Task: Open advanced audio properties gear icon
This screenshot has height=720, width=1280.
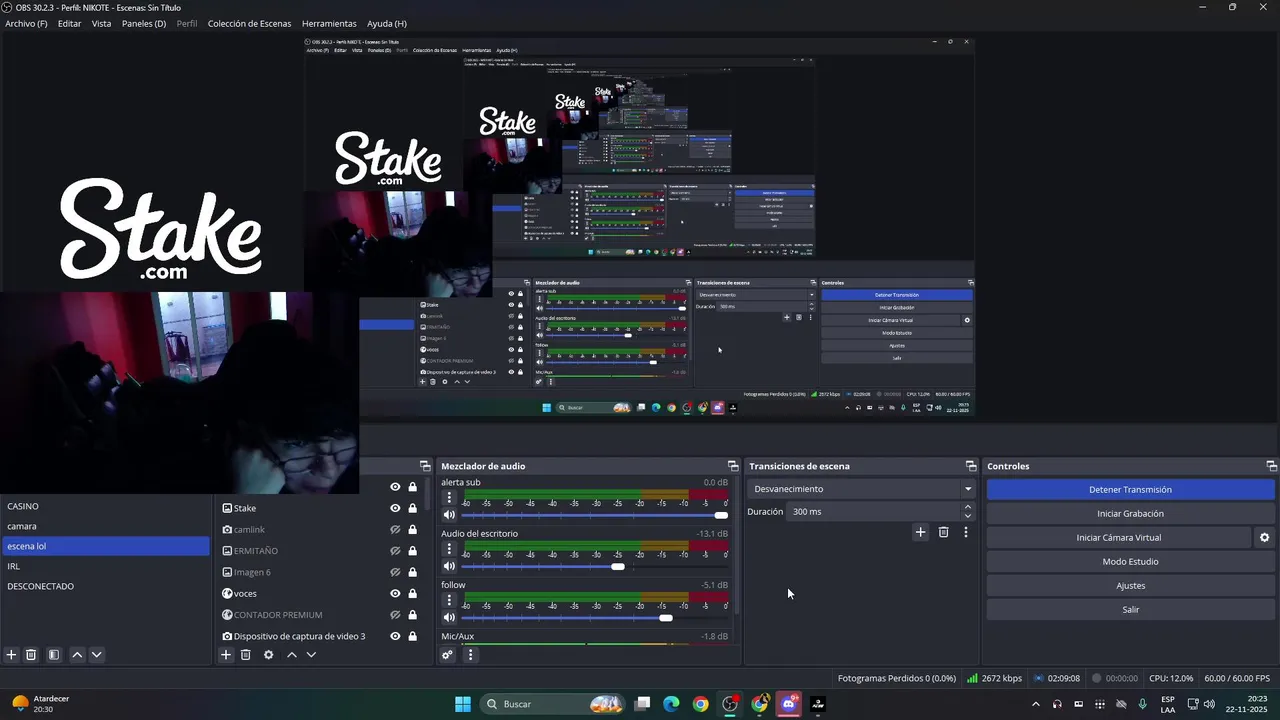Action: tap(447, 655)
